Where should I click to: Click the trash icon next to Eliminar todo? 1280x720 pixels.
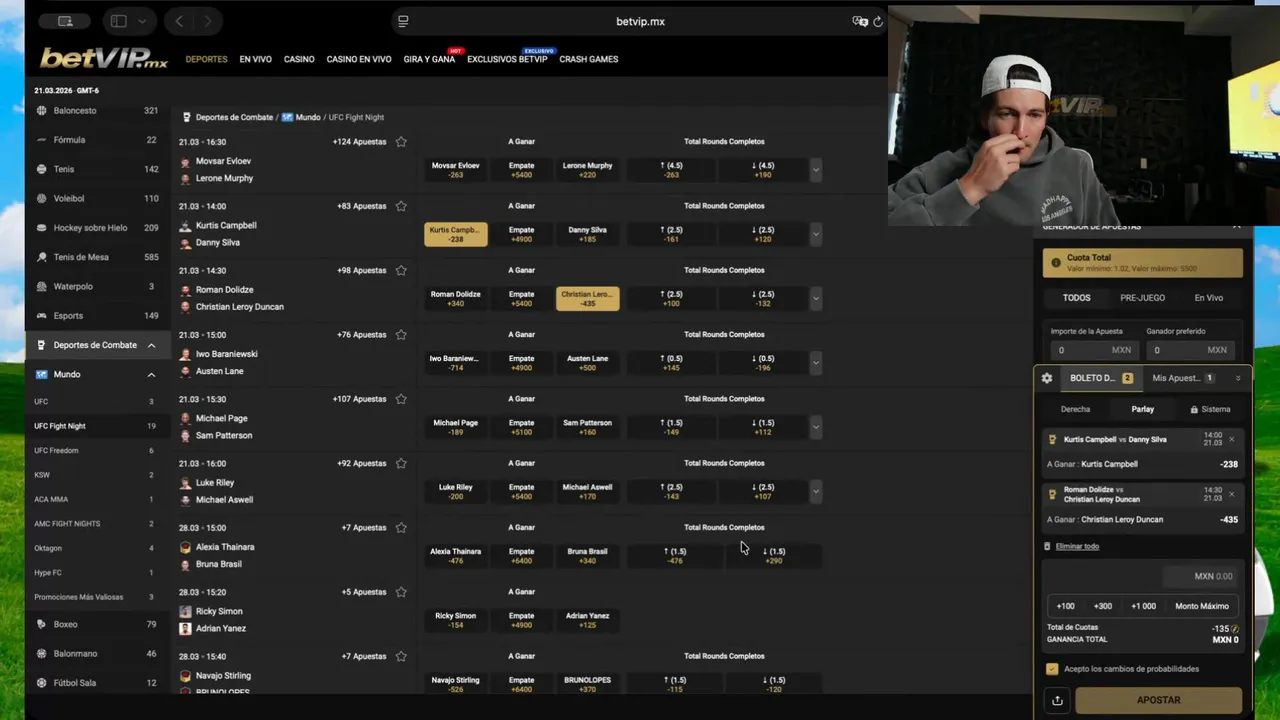[1047, 546]
